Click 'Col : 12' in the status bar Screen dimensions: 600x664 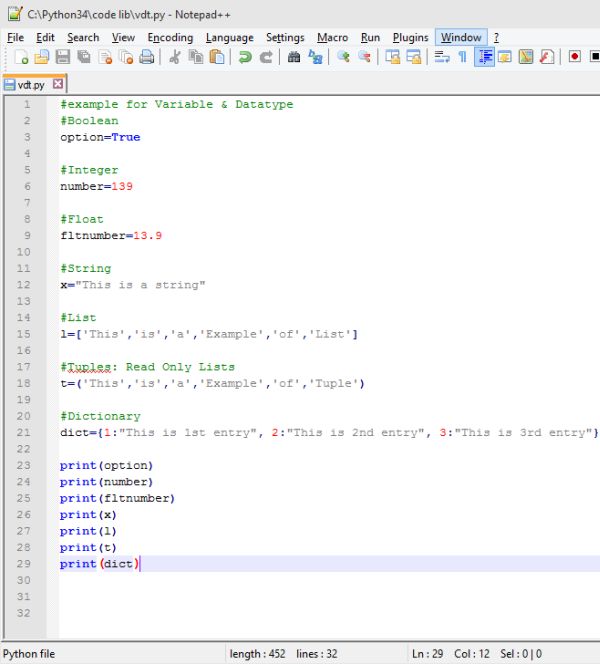tap(472, 654)
